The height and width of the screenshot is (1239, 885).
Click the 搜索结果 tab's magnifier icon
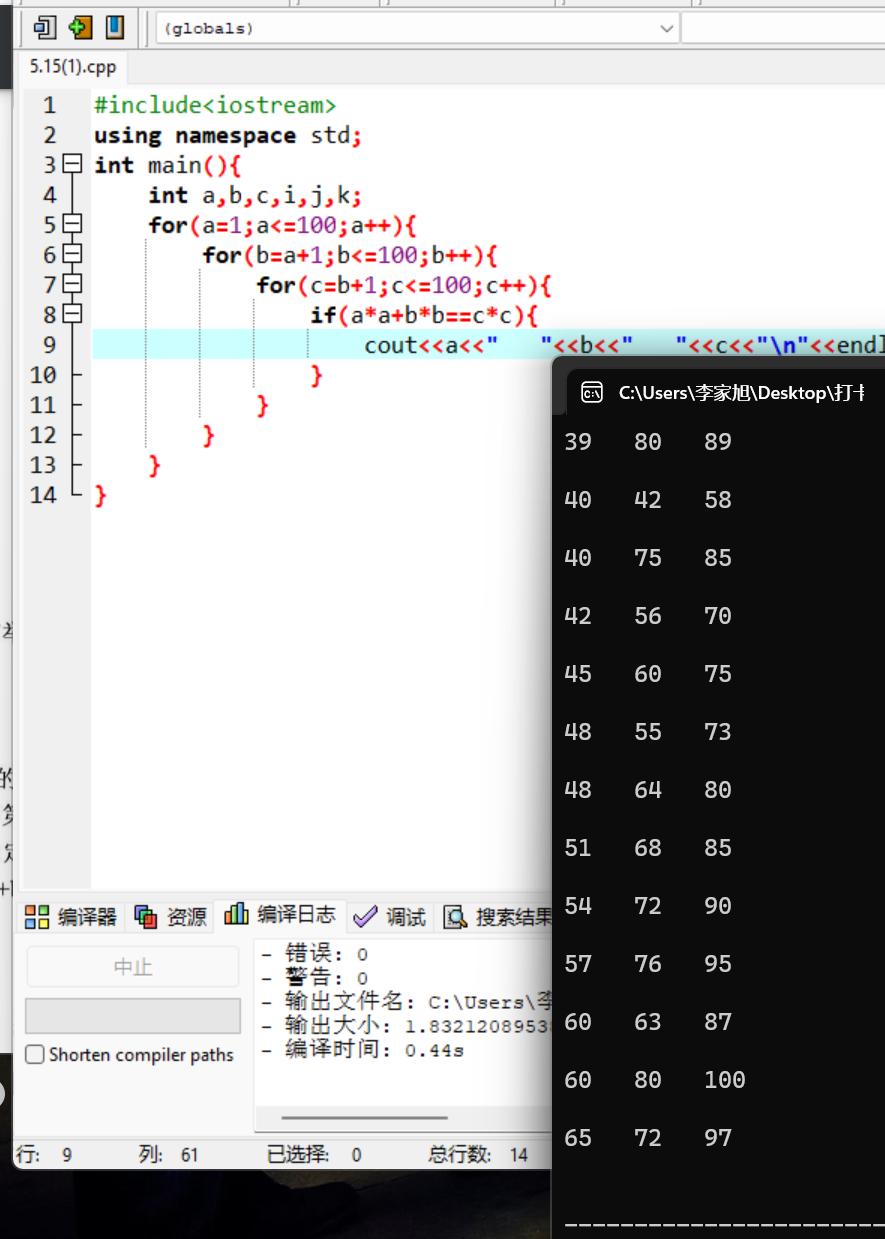[x=456, y=917]
